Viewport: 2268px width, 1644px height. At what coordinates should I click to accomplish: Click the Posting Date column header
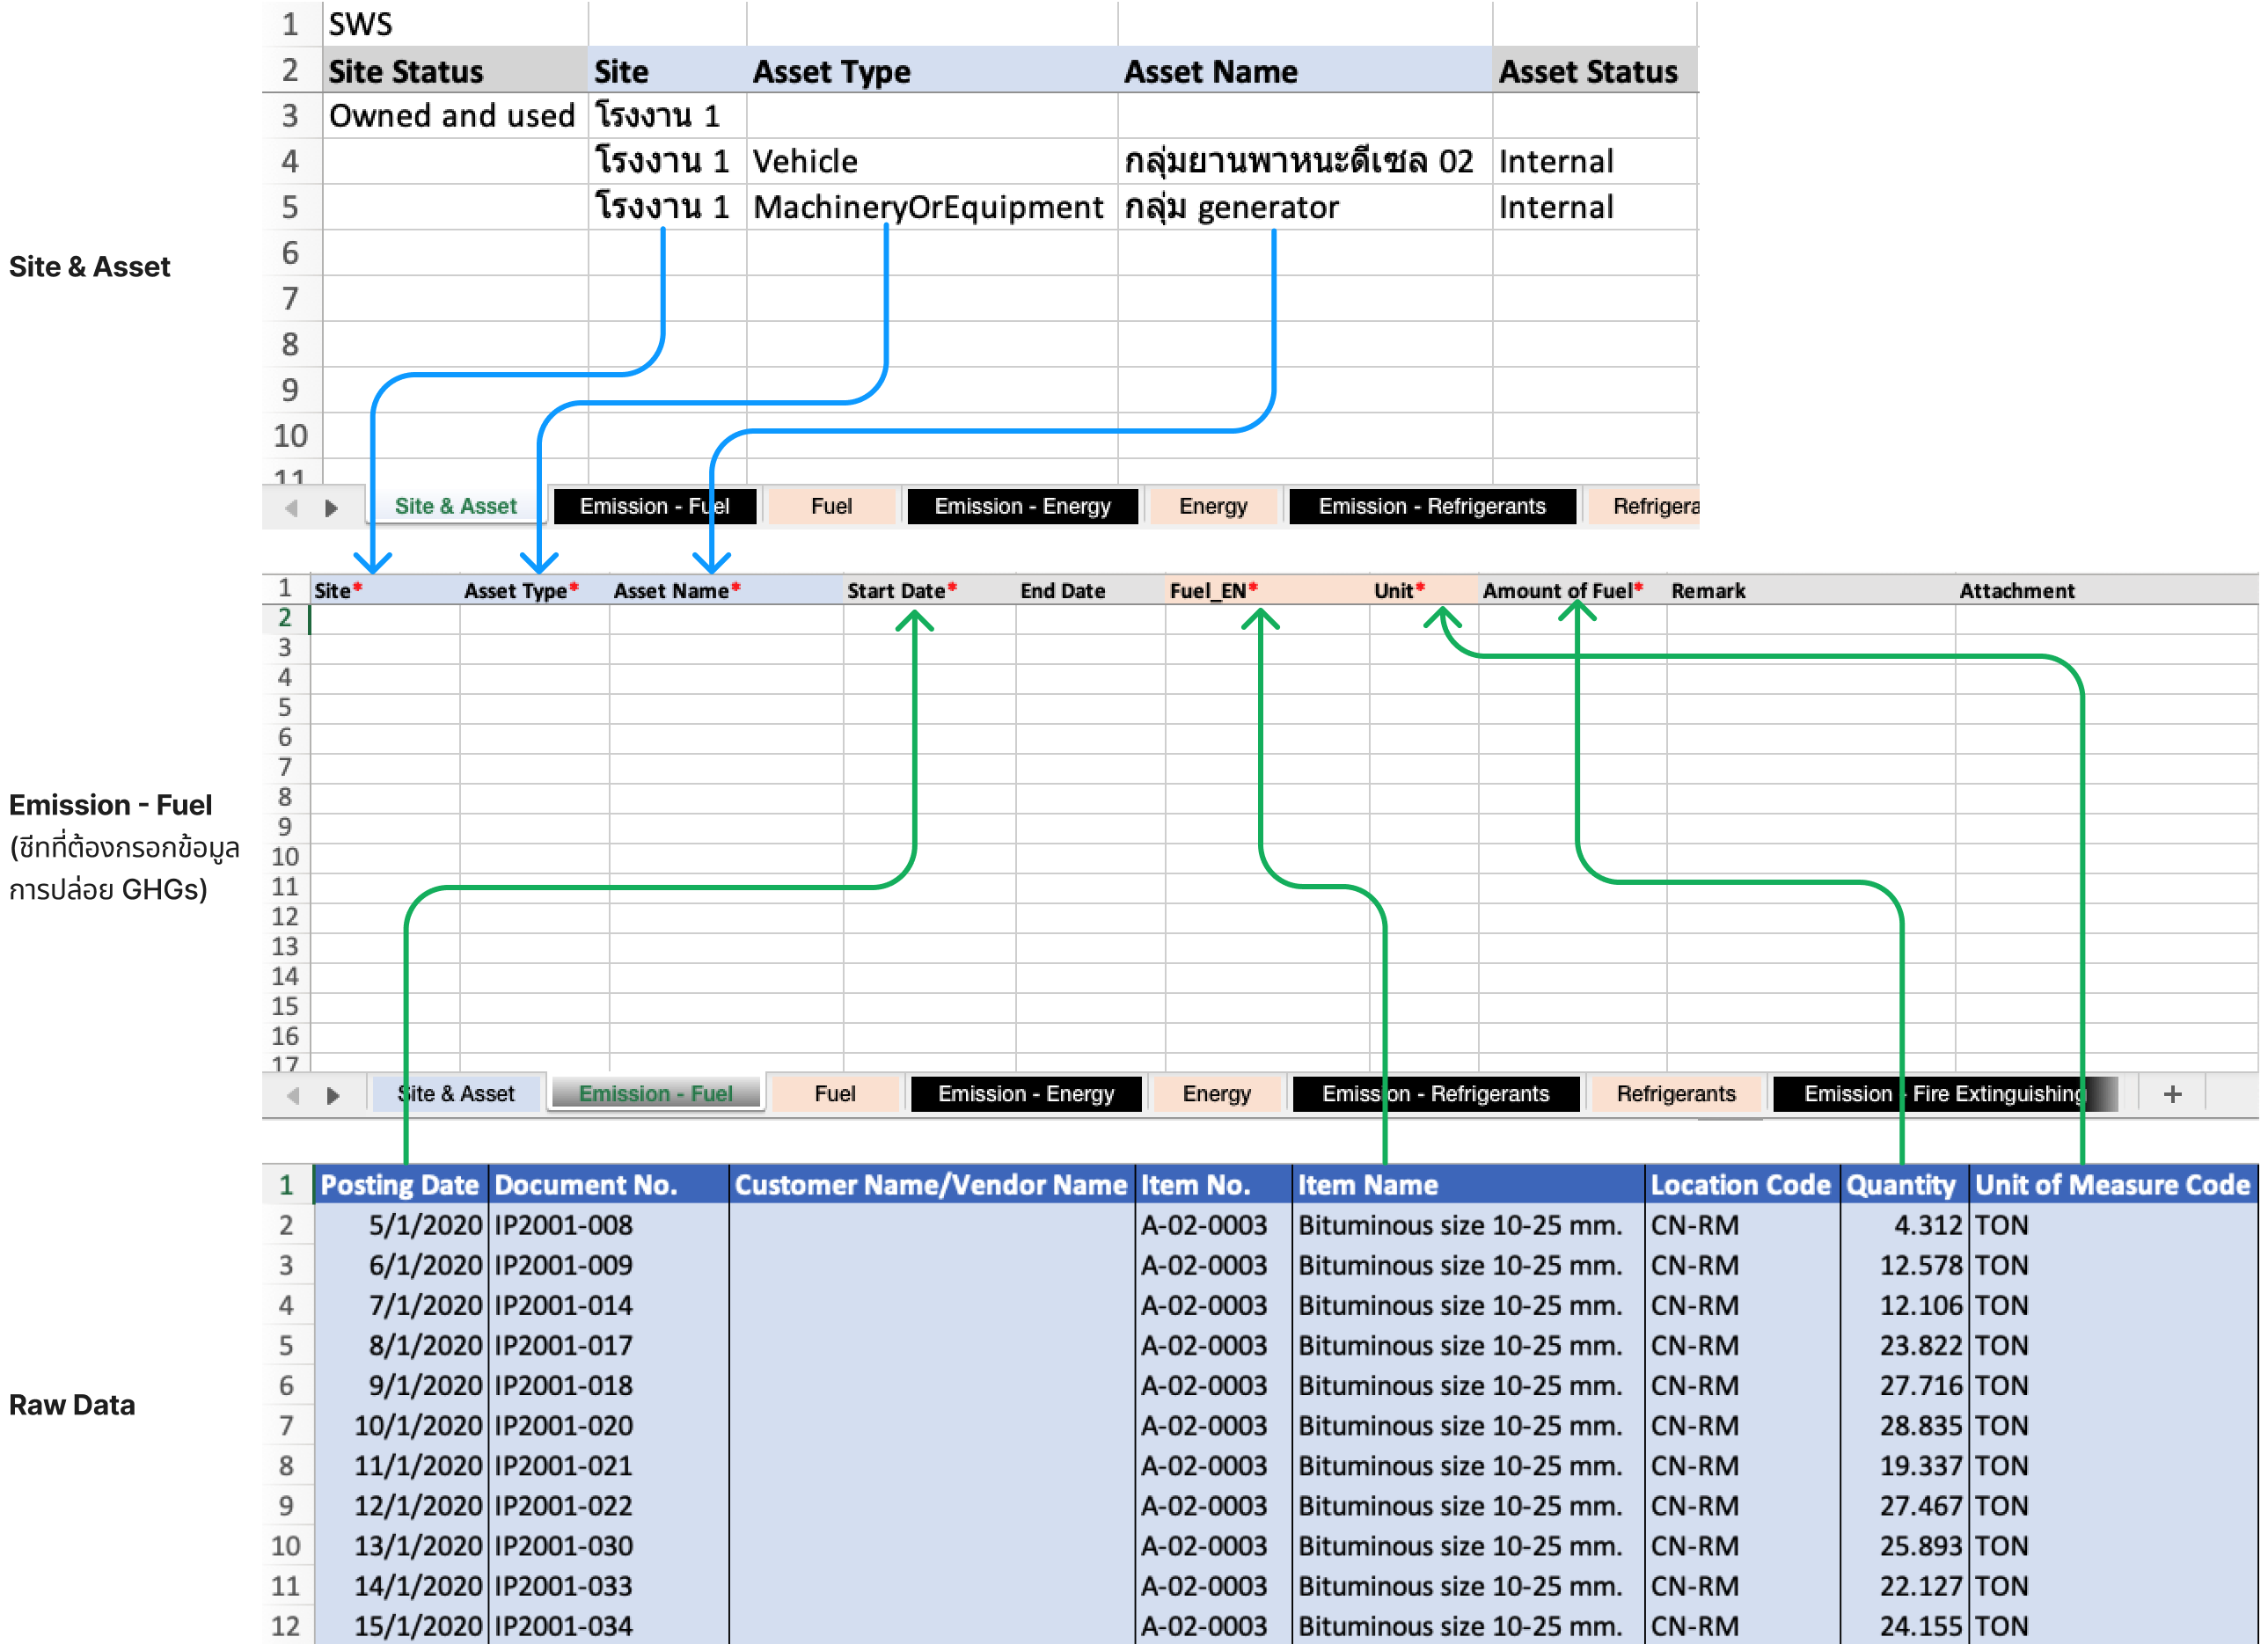coord(400,1185)
